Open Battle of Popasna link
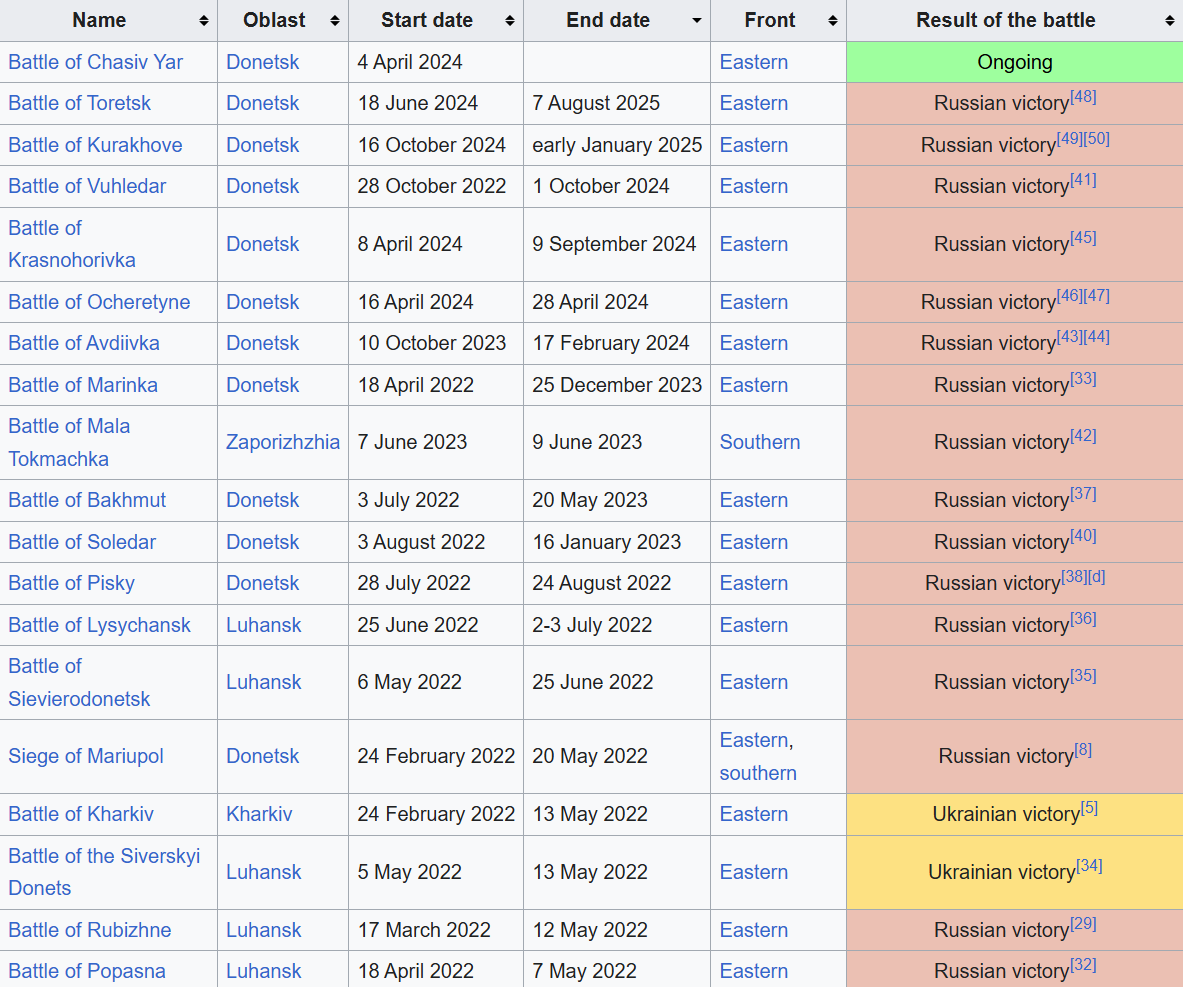 coord(87,970)
